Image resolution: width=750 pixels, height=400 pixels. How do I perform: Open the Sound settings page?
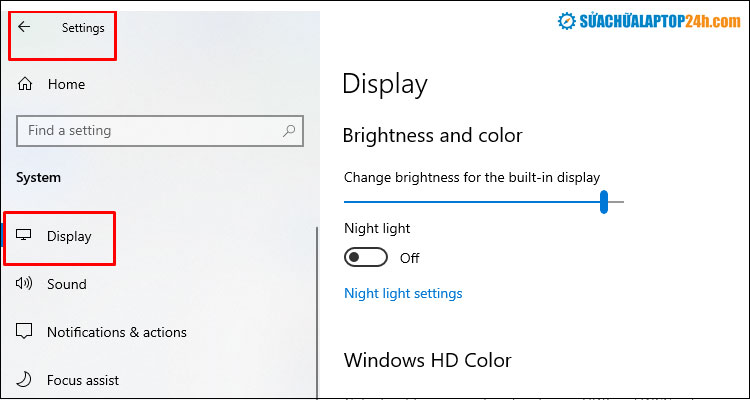tap(67, 284)
